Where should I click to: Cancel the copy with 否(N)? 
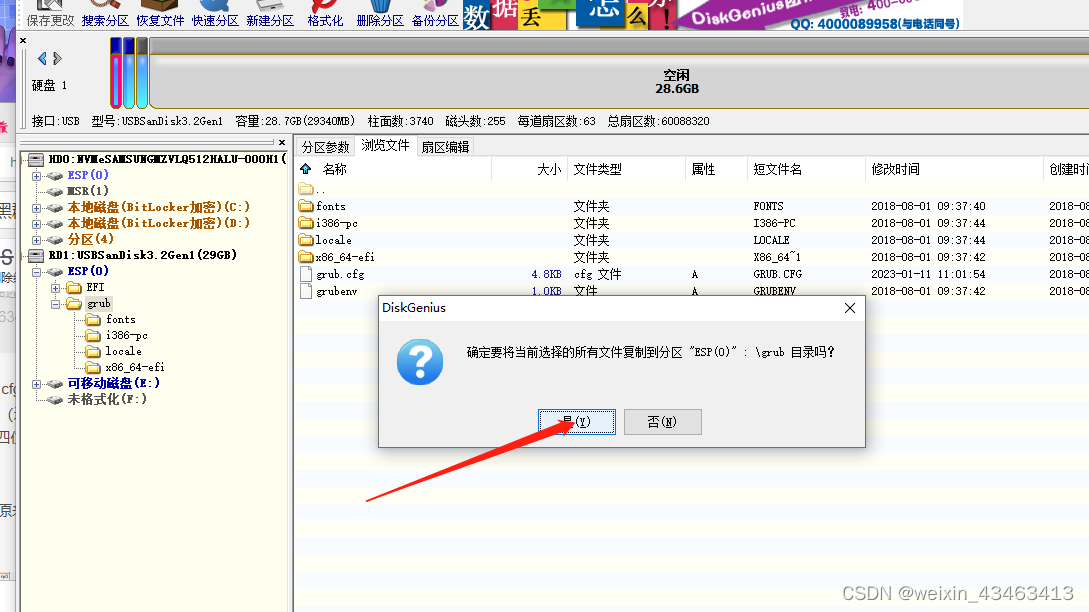tap(662, 421)
